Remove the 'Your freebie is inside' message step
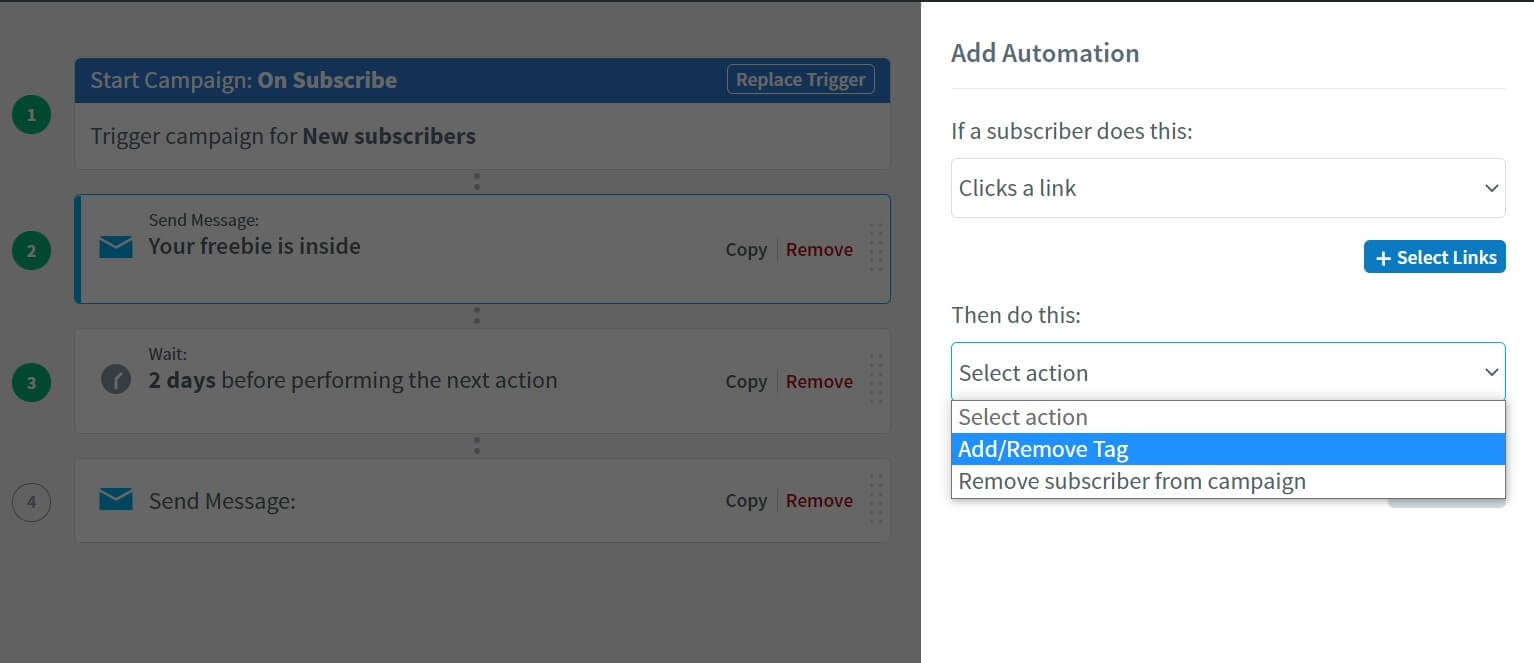Viewport: 1534px width, 663px height. (x=819, y=250)
